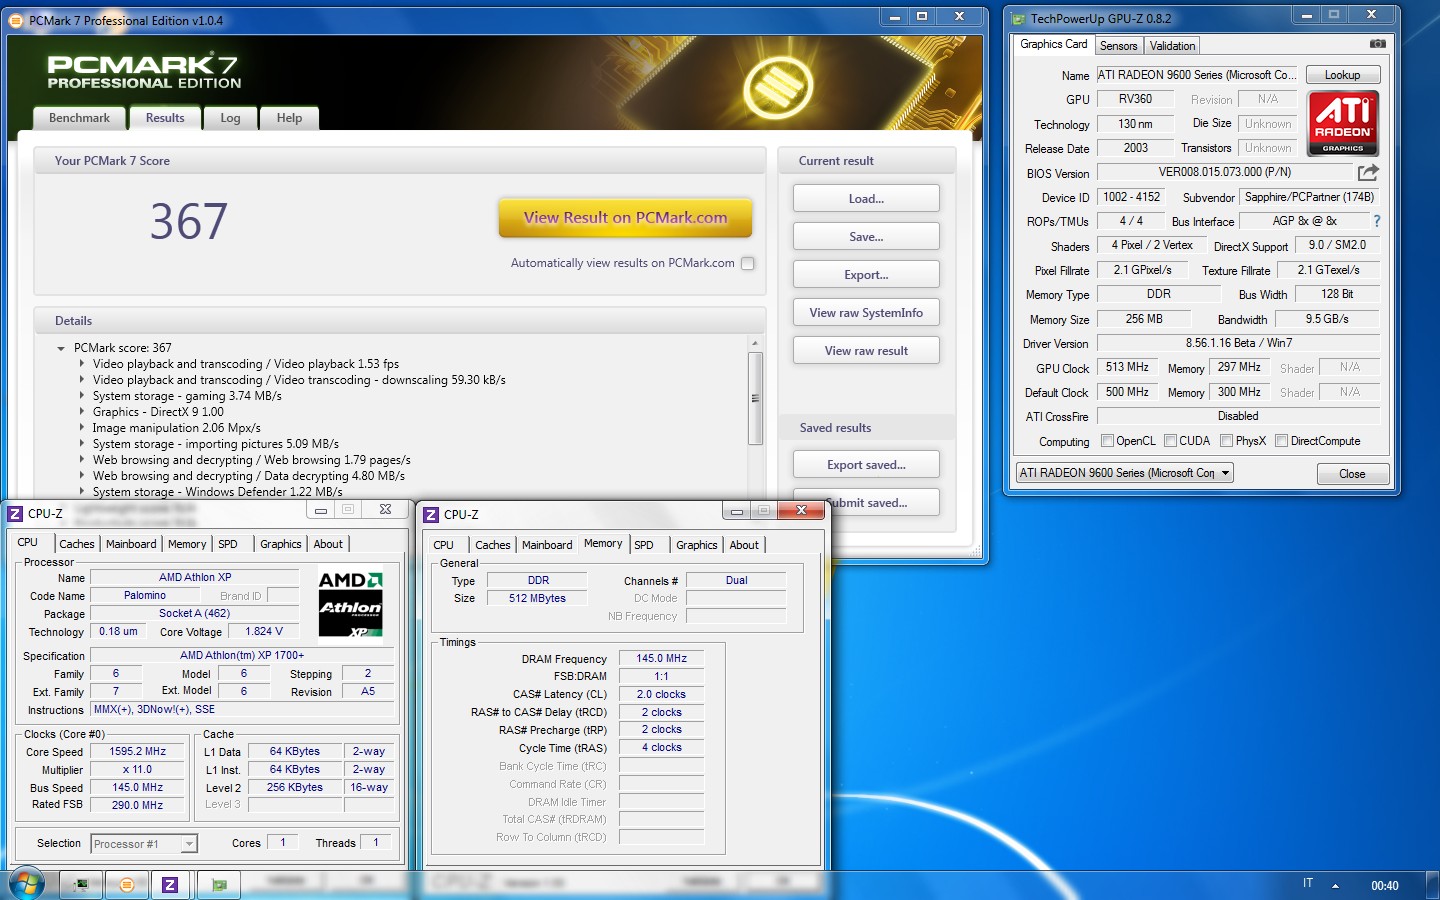Click the Export saved... button
1440x900 pixels.
866,464
